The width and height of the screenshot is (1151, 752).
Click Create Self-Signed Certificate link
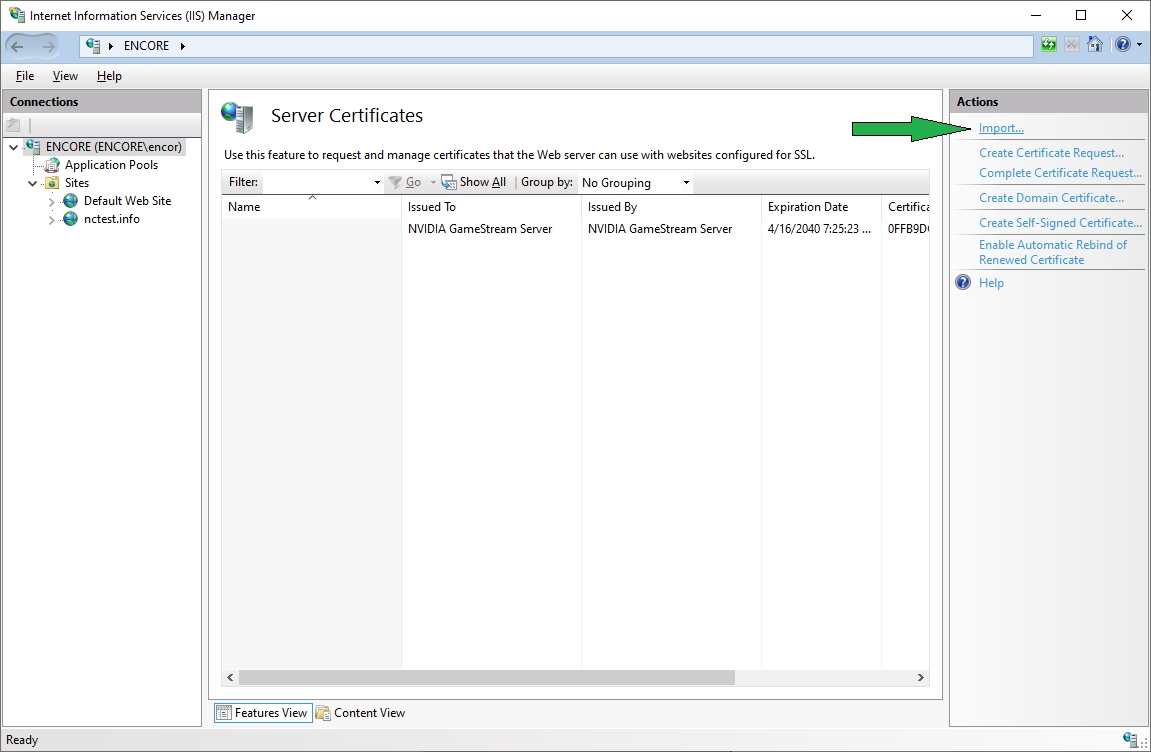coord(1059,223)
